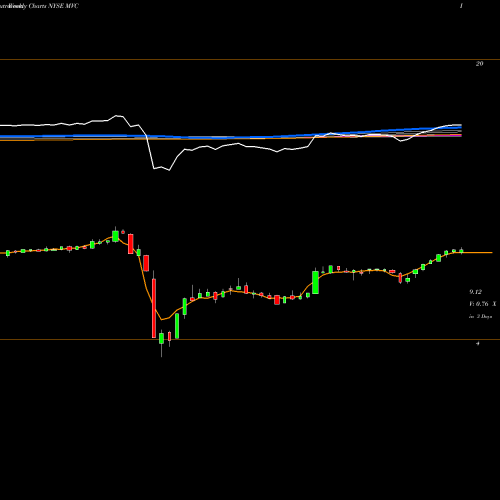Viewport: 500px width, 500px height.
Task: Click the tallest red candlestick in the crash
Action: tap(154, 308)
